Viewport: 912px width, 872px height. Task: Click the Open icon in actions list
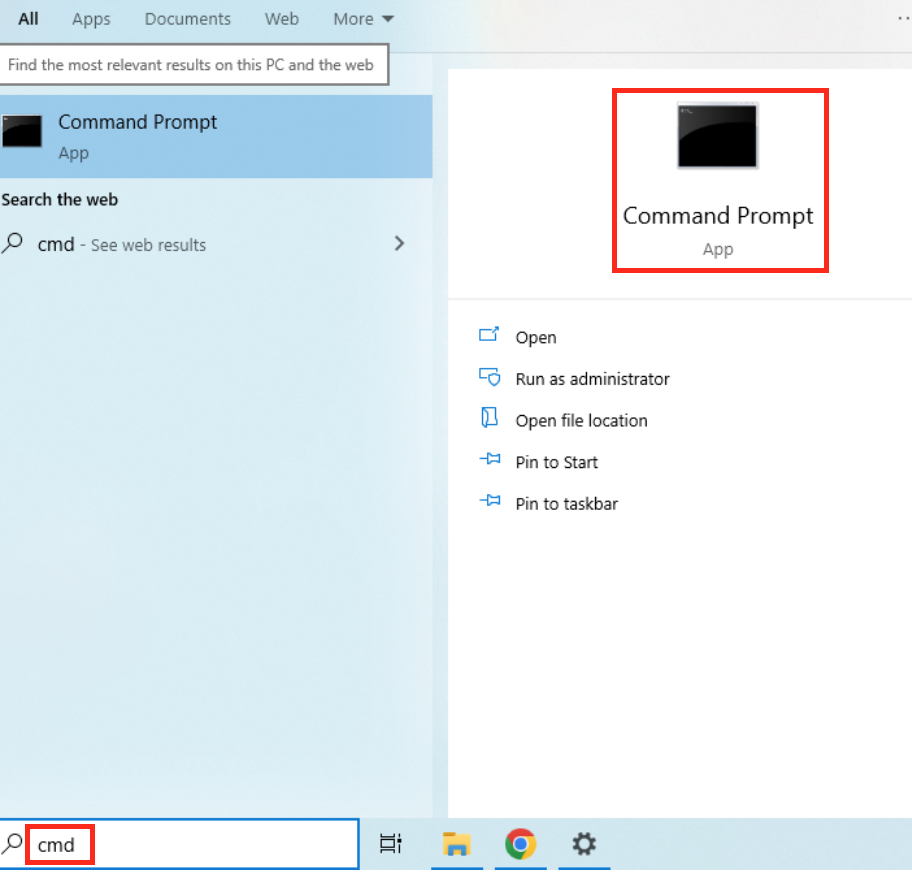[489, 335]
